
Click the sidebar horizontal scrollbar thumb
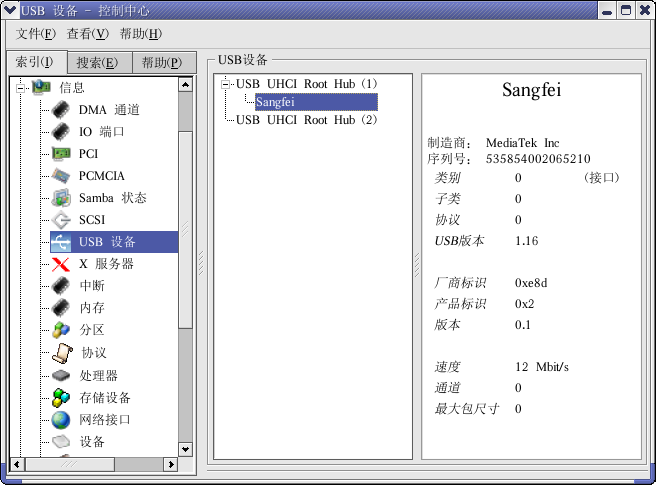pos(69,464)
